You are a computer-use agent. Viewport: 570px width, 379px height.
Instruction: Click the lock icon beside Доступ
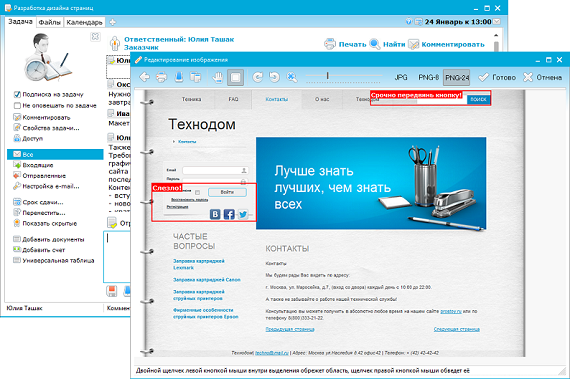17,138
